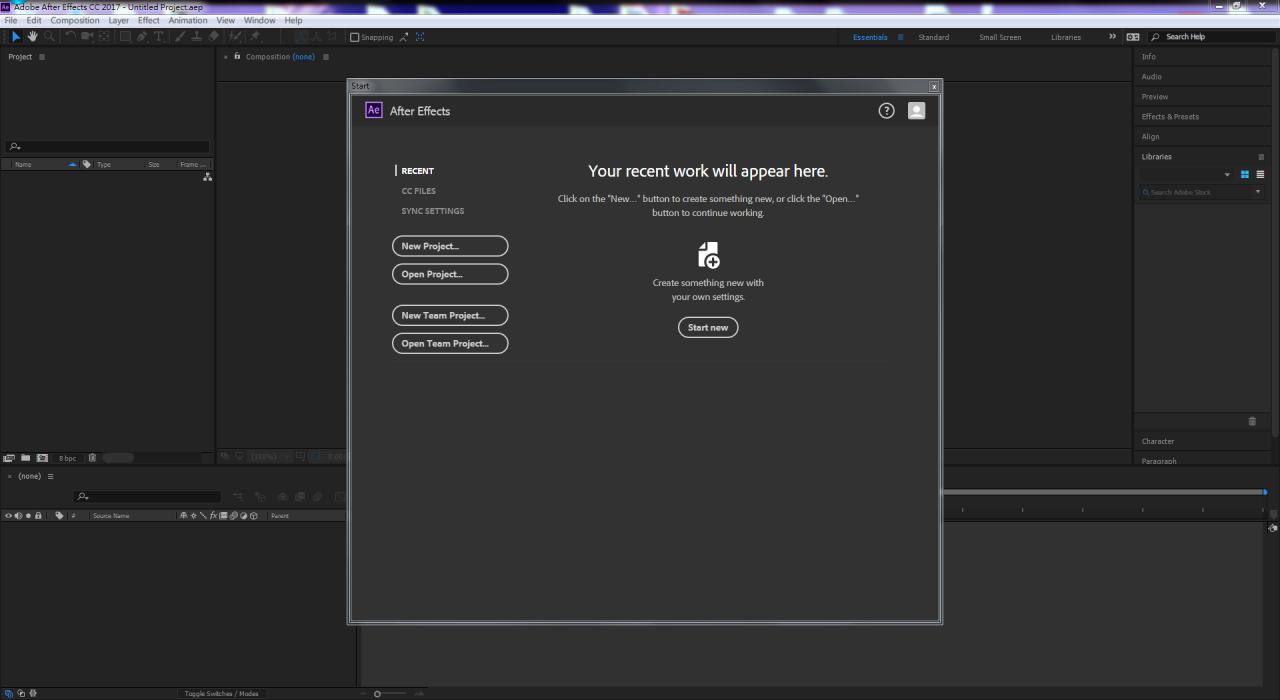Viewport: 1280px width, 700px height.
Task: Delete selected project items with trash icon
Action: [92, 458]
